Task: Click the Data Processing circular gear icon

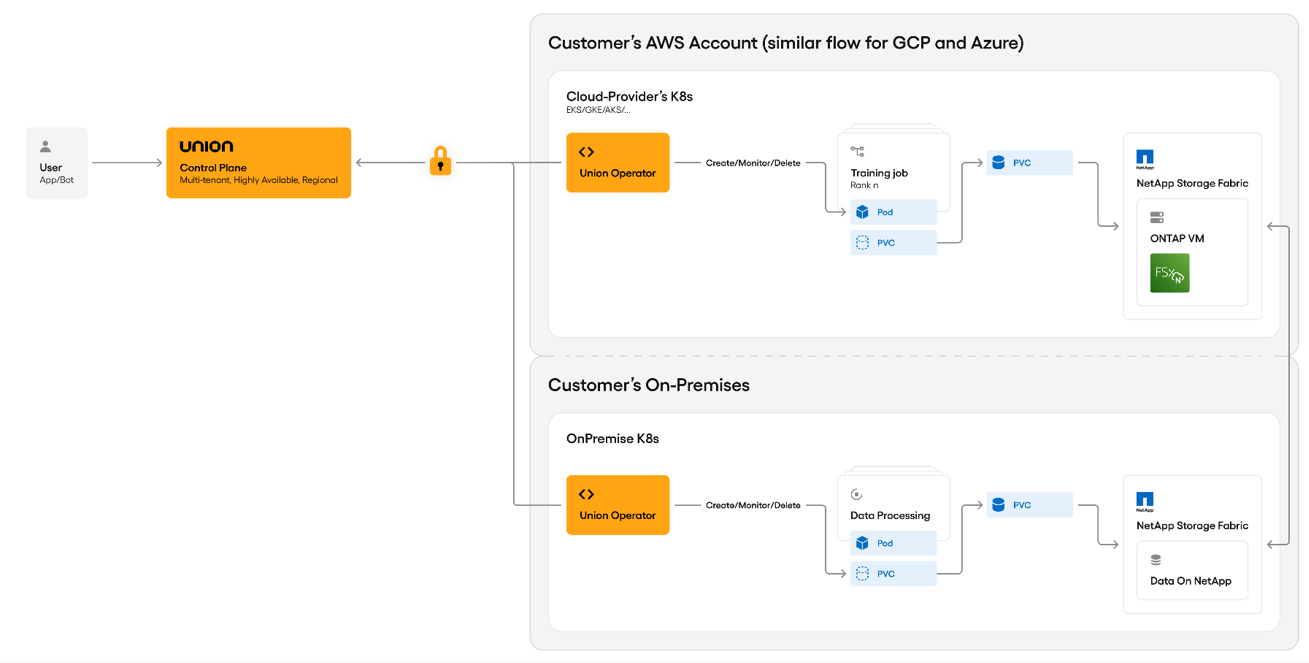Action: [856, 493]
